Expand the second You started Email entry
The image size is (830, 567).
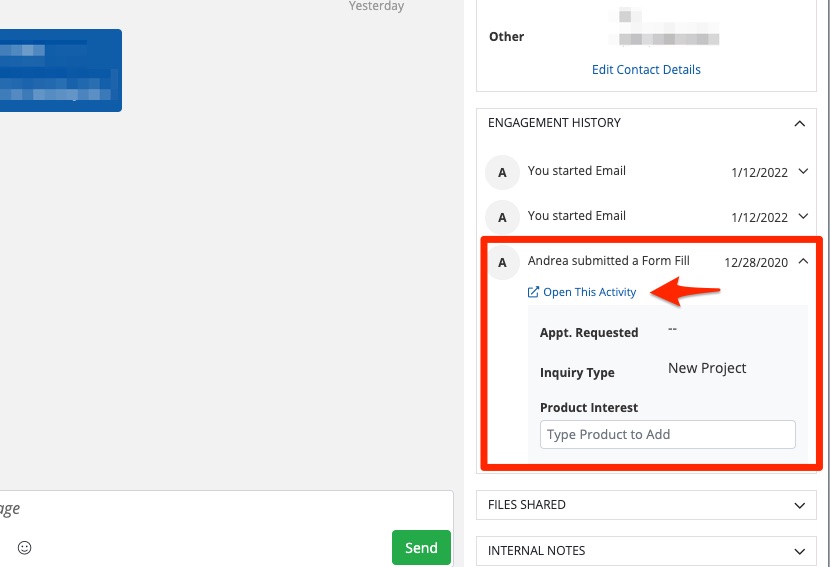803,217
